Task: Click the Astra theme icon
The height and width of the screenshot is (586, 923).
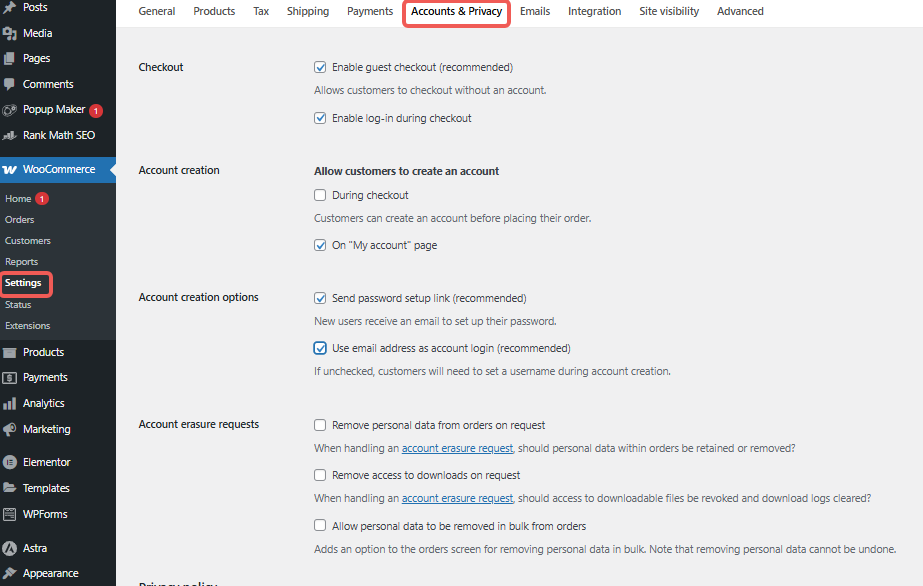Action: pyautogui.click(x=10, y=549)
